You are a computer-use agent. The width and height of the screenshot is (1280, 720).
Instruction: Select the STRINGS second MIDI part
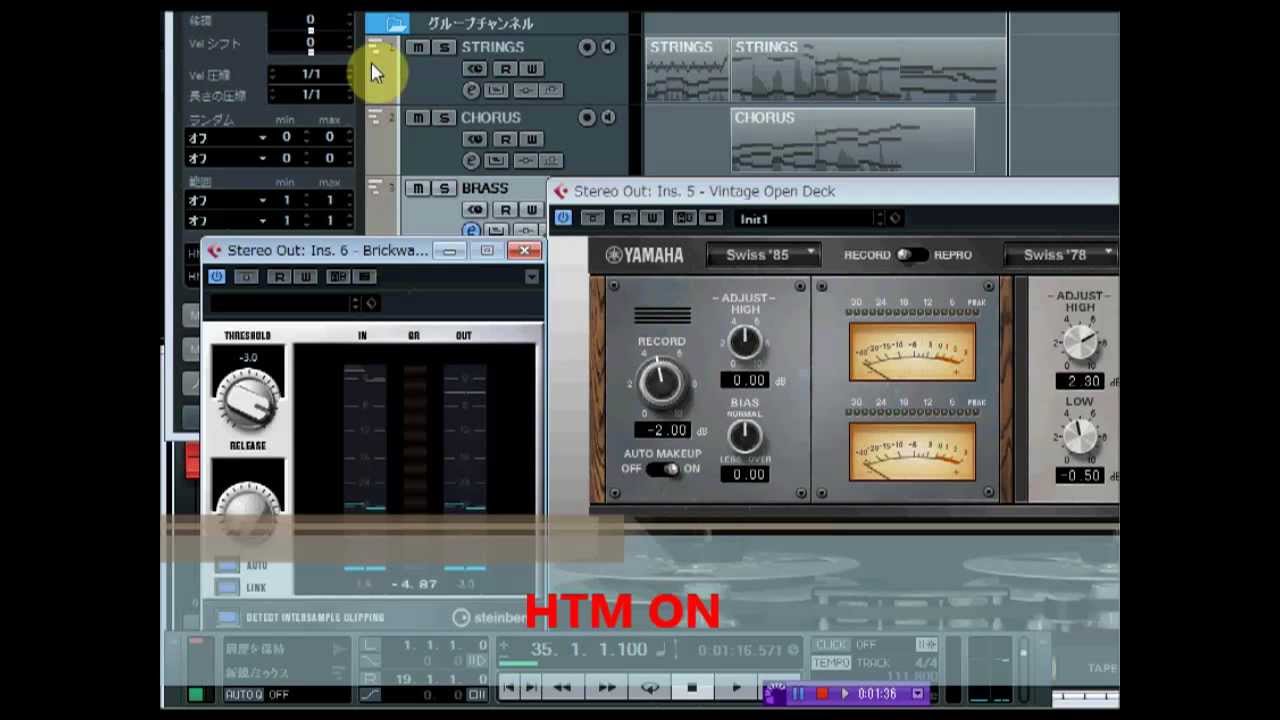click(x=868, y=68)
